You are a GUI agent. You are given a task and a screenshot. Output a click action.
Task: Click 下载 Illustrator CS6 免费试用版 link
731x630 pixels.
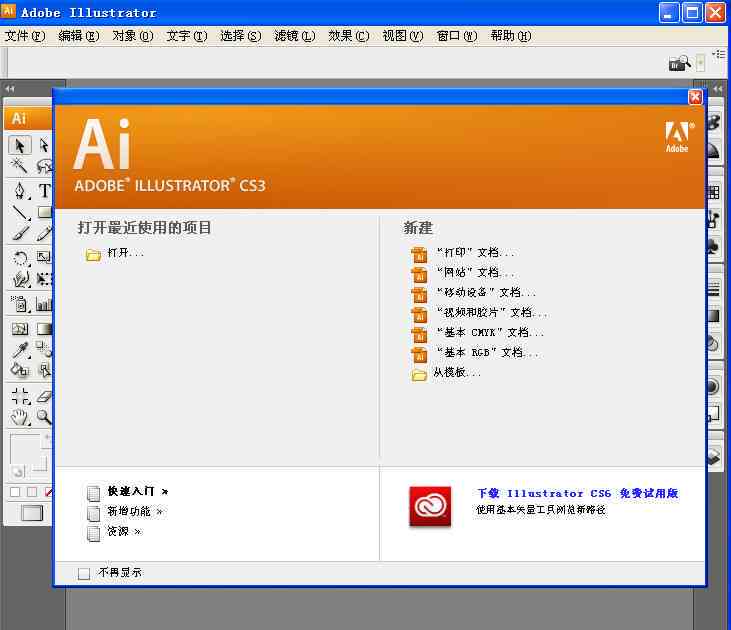point(578,493)
